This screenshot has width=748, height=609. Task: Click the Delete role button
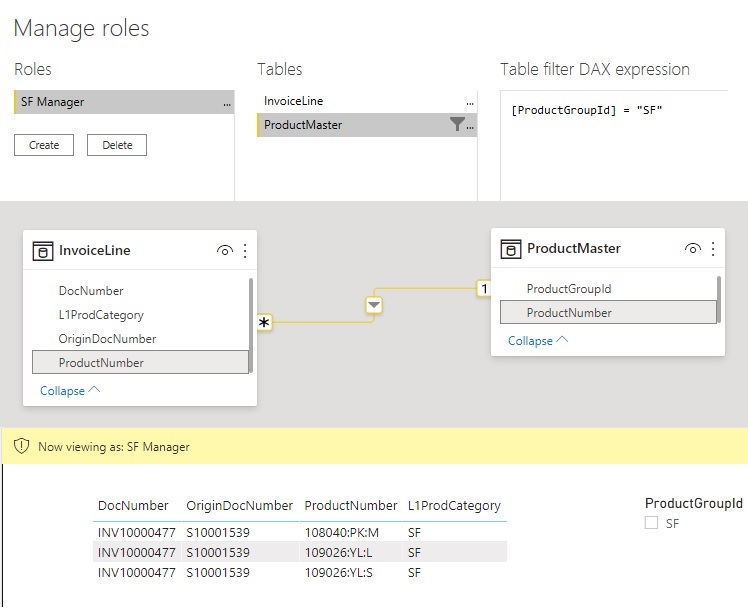tap(117, 145)
